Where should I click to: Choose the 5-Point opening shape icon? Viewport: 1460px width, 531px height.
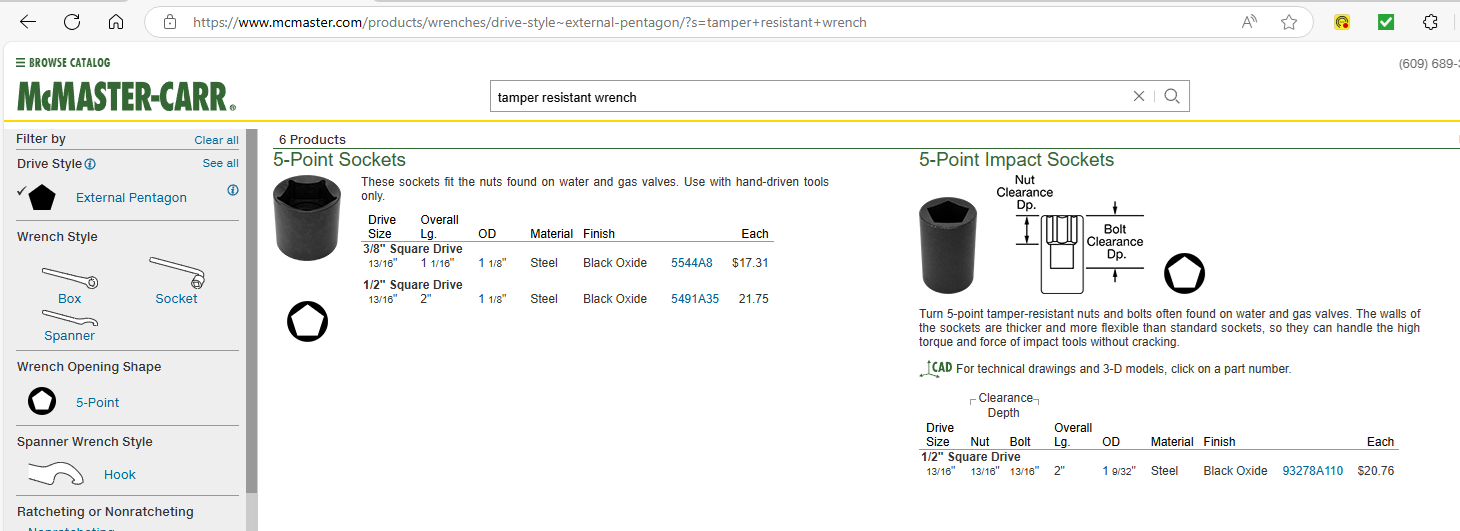point(42,402)
